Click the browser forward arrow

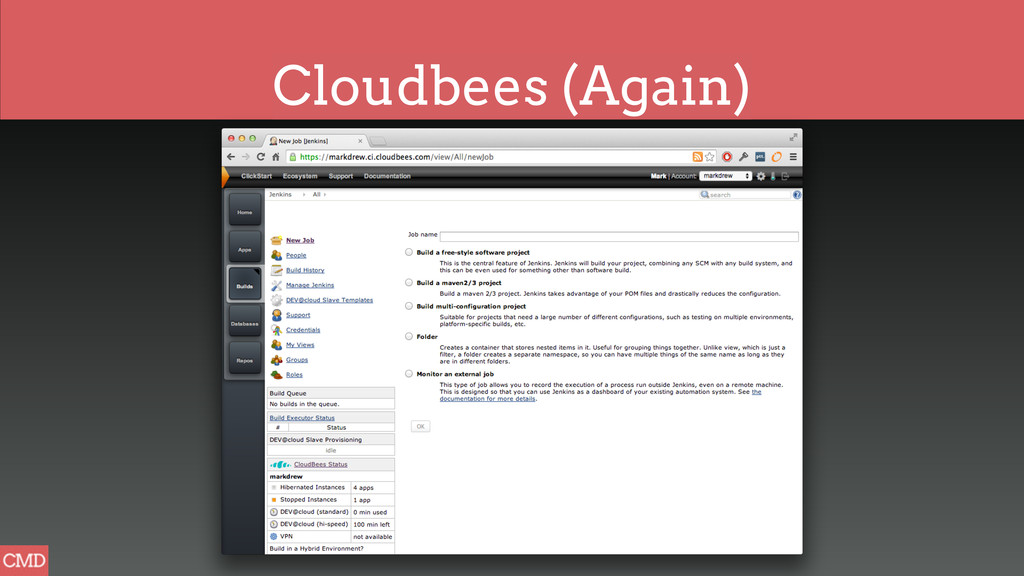pos(246,157)
